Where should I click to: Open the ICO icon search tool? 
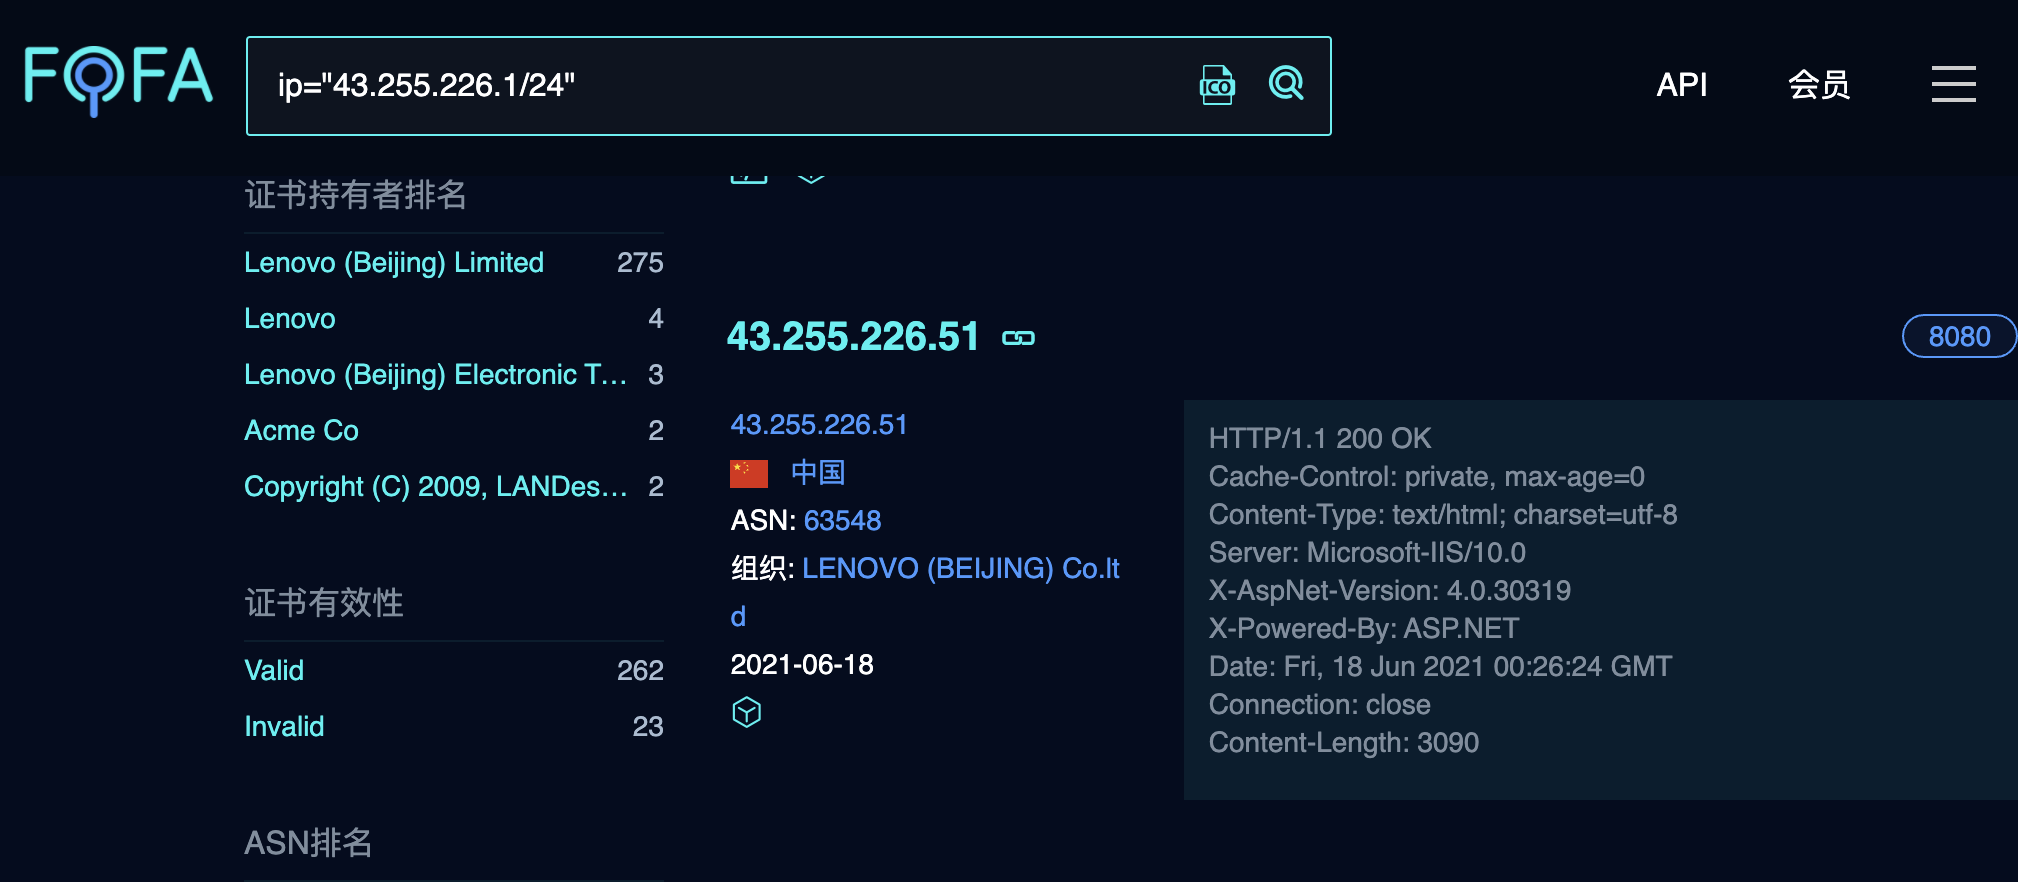click(1217, 85)
